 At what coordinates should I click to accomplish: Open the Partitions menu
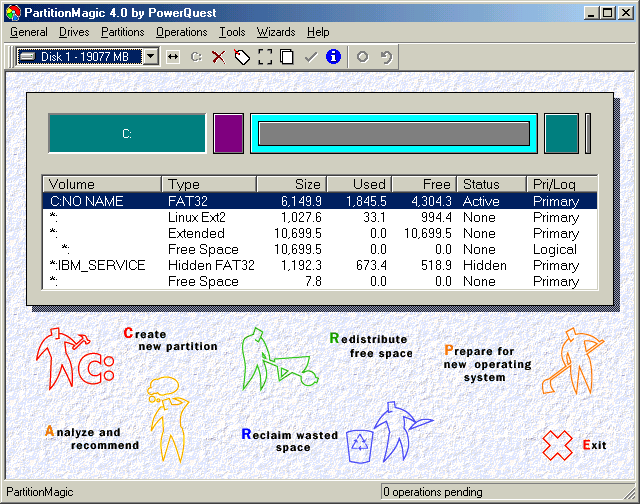pos(122,32)
